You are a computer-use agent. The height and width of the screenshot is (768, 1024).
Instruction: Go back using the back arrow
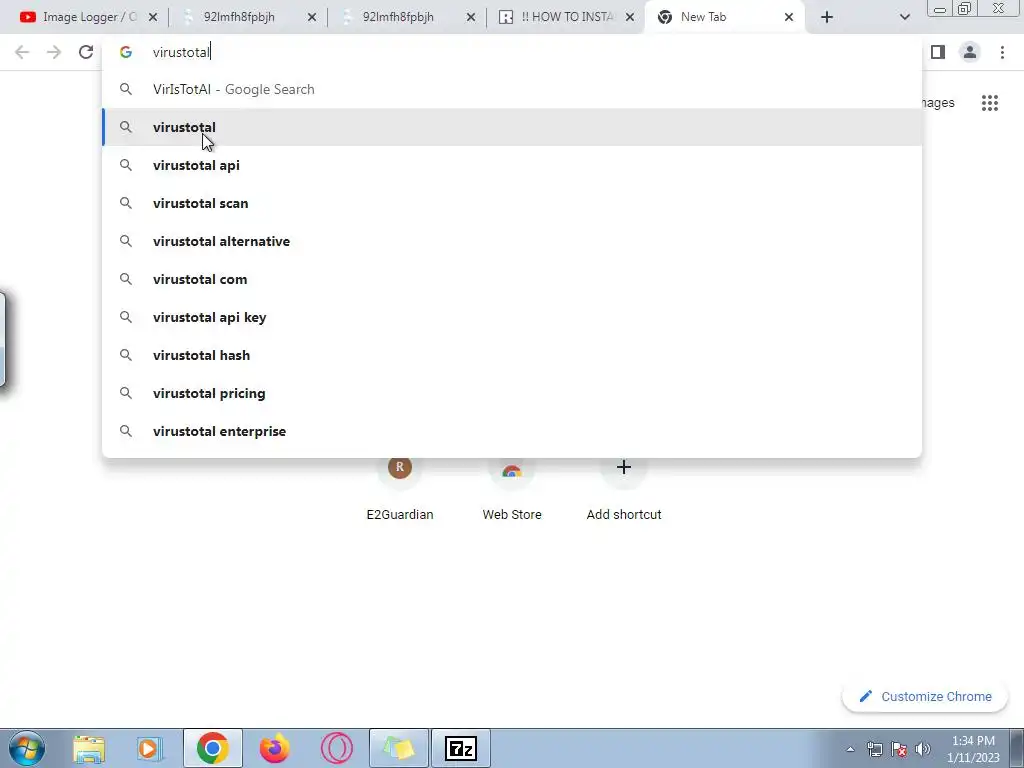[22, 52]
